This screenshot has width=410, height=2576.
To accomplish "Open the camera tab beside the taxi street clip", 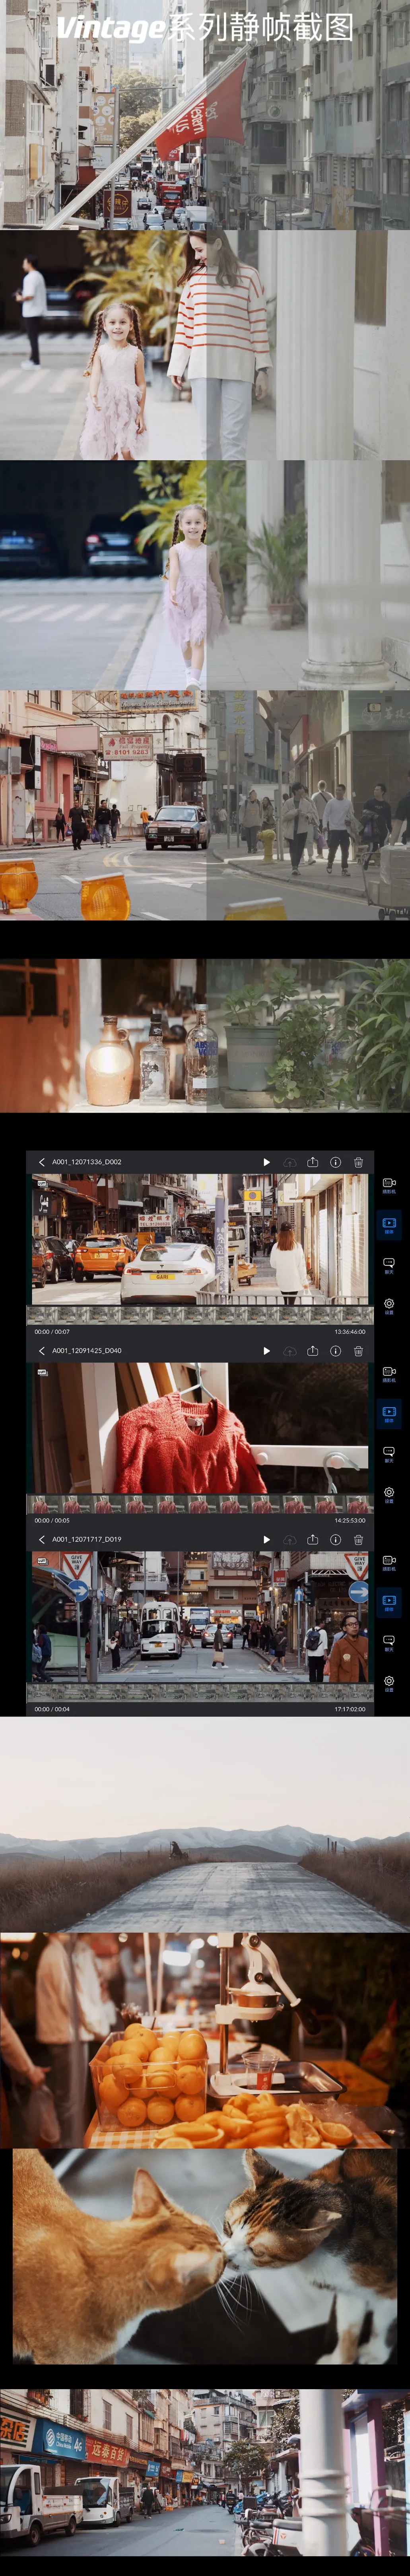I will 389,1185.
